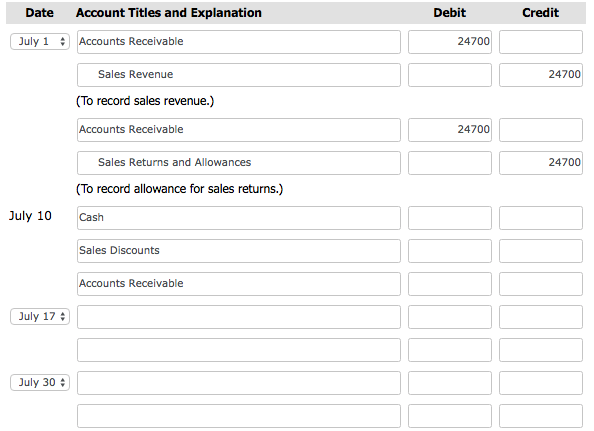
Task: Click the Cash account title field
Action: [x=239, y=218]
